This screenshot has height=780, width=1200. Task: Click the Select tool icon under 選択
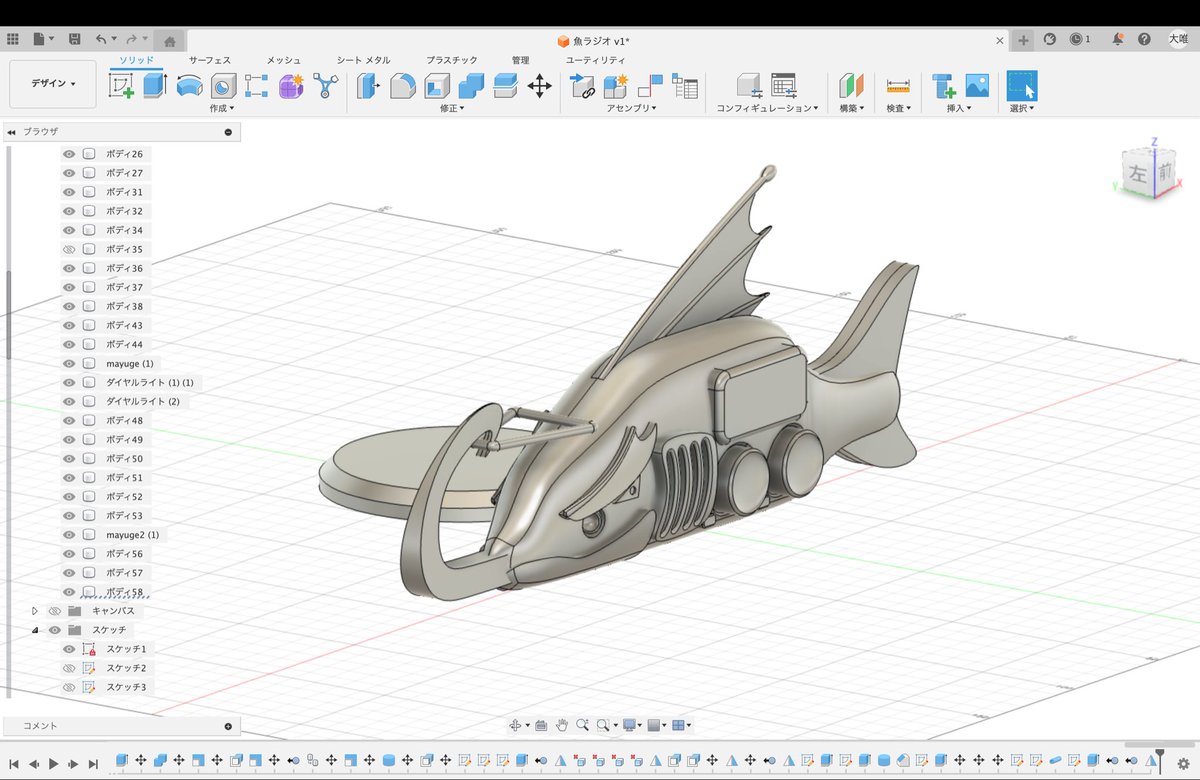click(1021, 85)
